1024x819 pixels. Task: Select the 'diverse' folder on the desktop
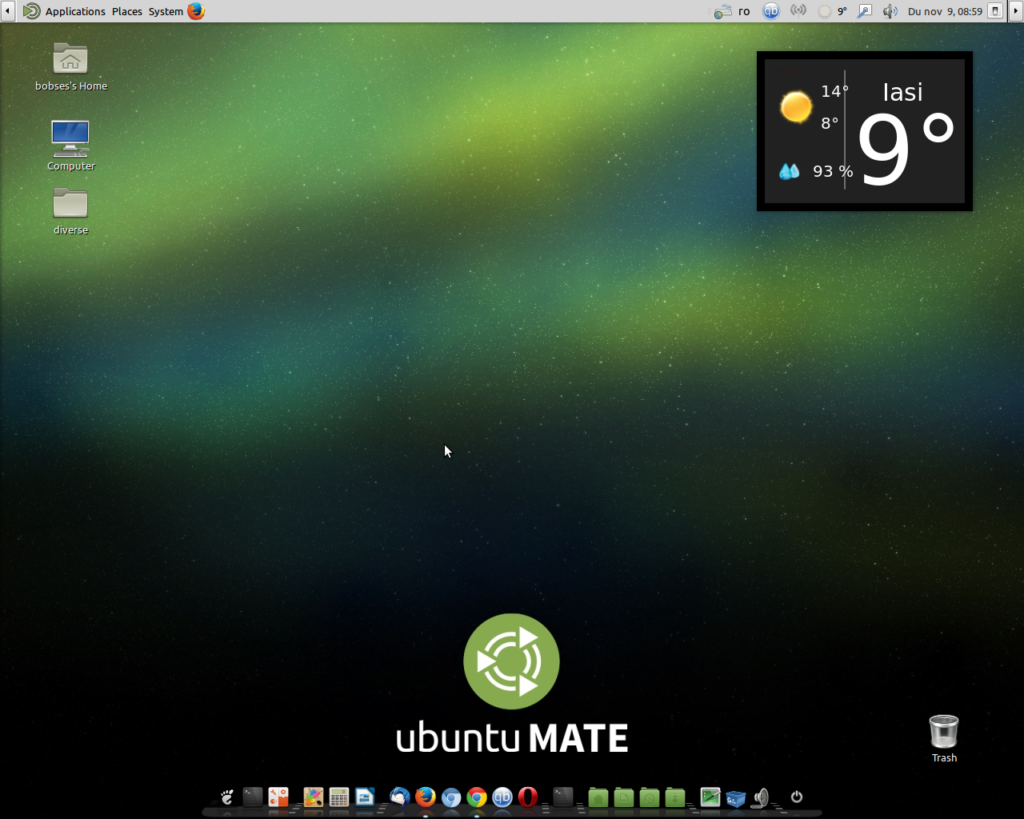click(71, 212)
